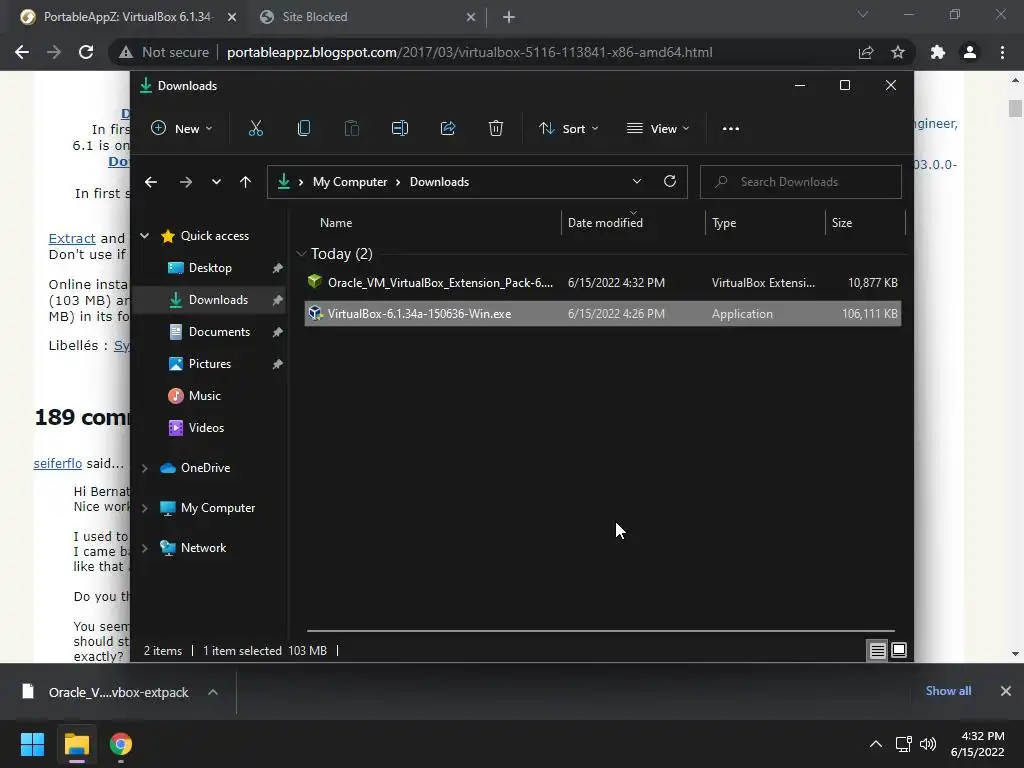
Task: Click seiferflo commenter link
Action: [57, 463]
